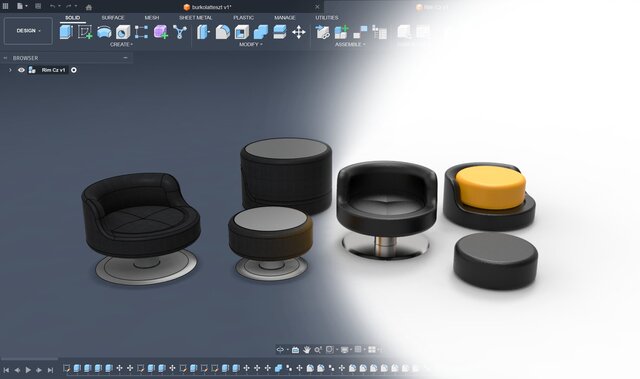This screenshot has width=640, height=379.
Task: Start a new sketch with Create Sketch
Action: point(85,32)
